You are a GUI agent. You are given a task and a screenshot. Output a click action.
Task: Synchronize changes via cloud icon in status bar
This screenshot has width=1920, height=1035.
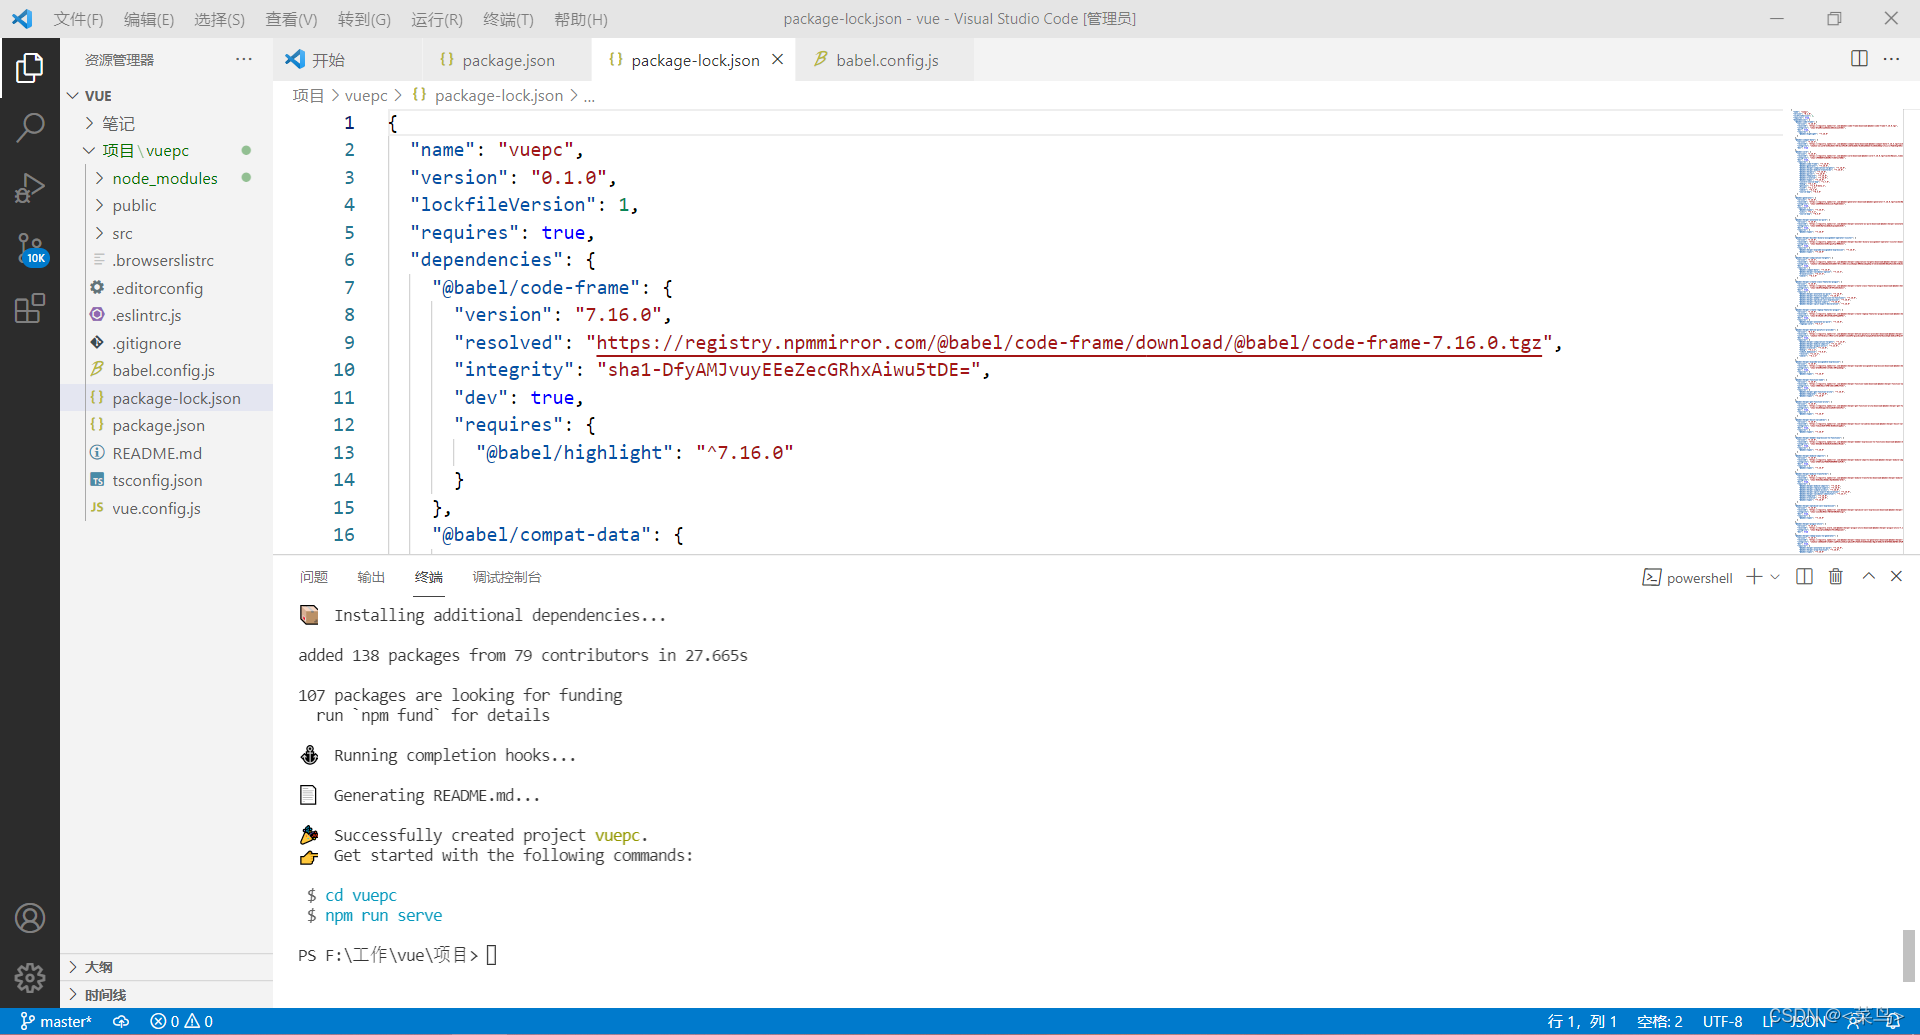pos(121,1021)
